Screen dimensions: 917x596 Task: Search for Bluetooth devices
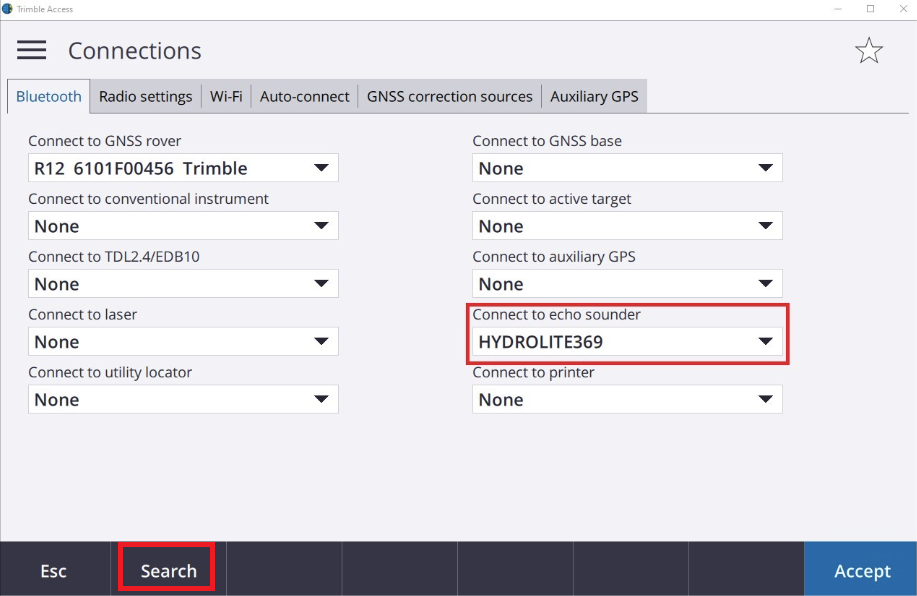(x=168, y=570)
